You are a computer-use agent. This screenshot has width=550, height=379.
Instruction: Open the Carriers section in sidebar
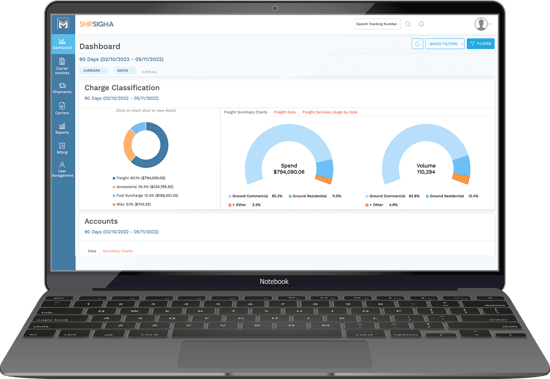(62, 108)
